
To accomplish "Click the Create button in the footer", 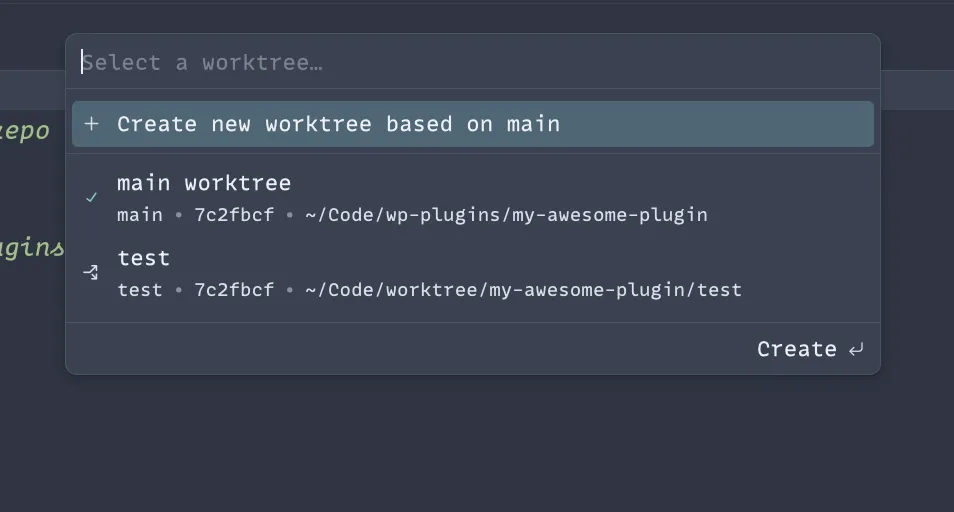I will click(810, 349).
